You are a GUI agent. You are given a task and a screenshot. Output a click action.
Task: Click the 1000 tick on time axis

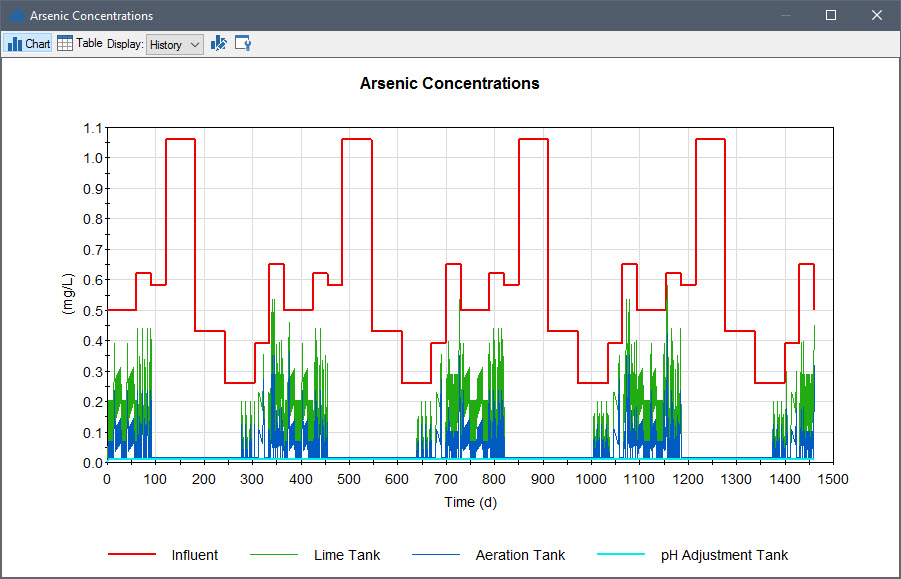(591, 480)
